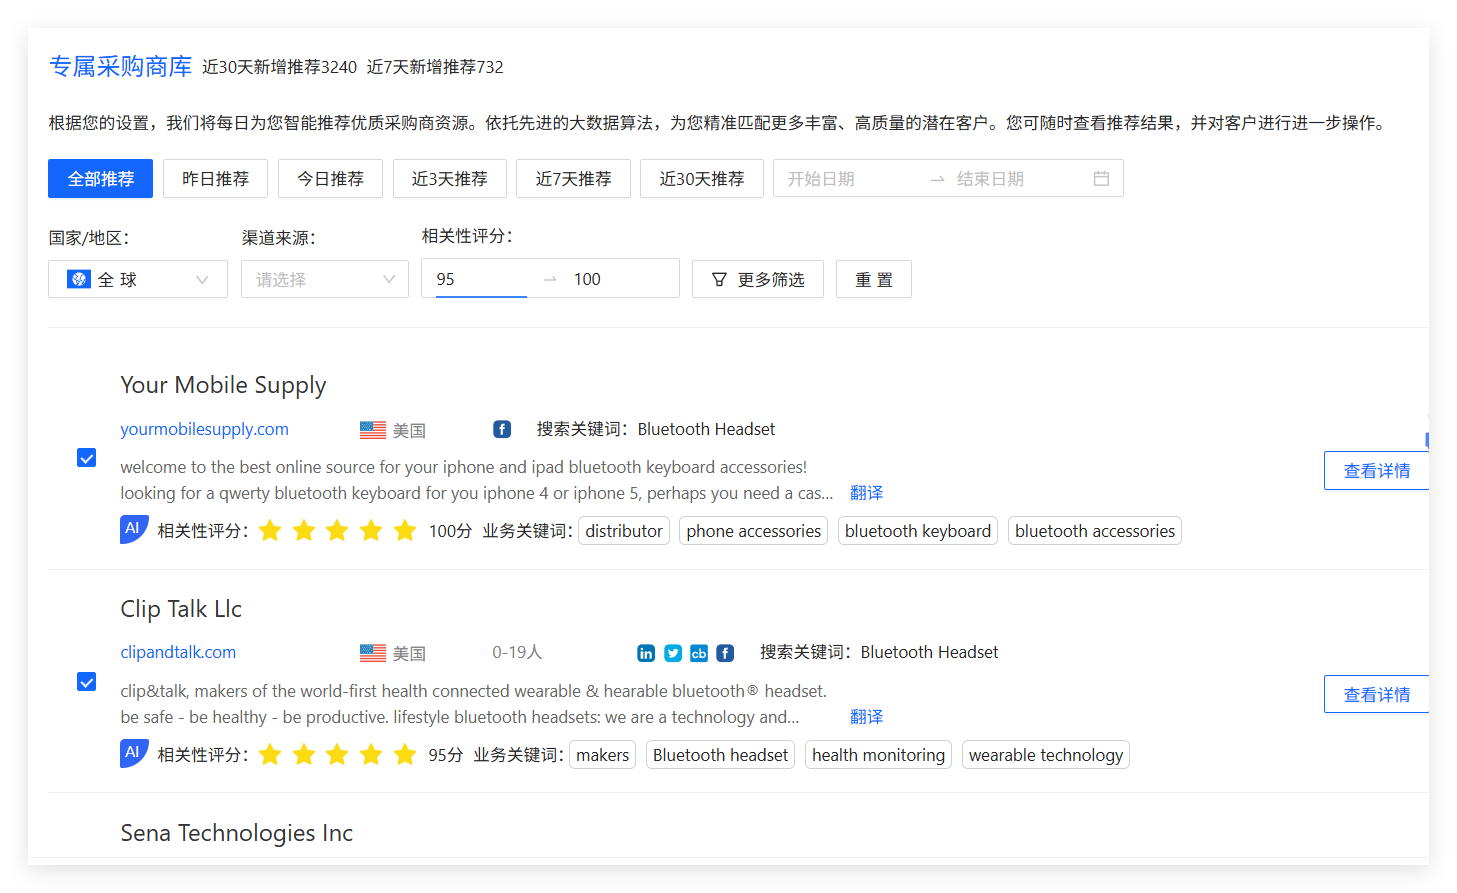Click the 近7天新增推荐732 statistic
Image resolution: width=1457 pixels, height=893 pixels.
(435, 67)
